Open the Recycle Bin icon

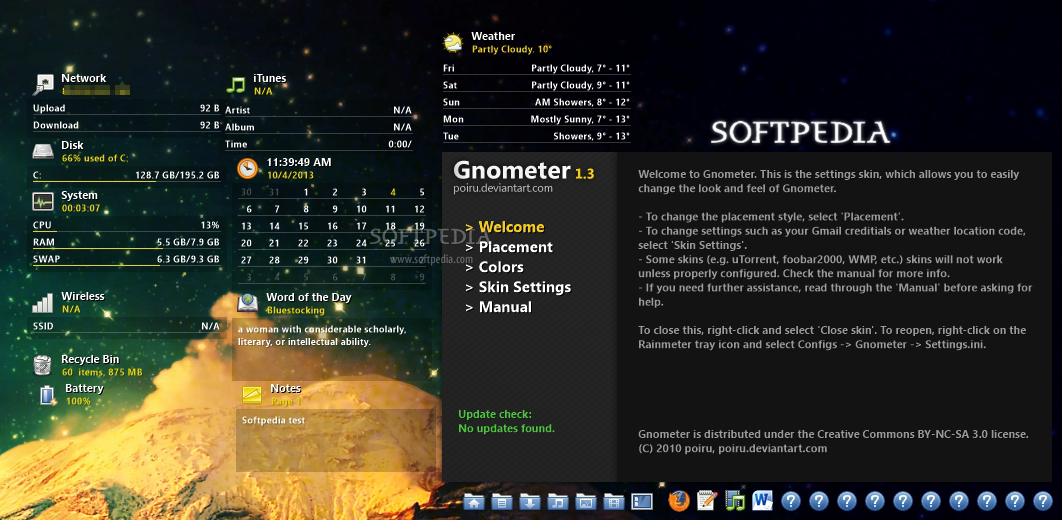42,365
